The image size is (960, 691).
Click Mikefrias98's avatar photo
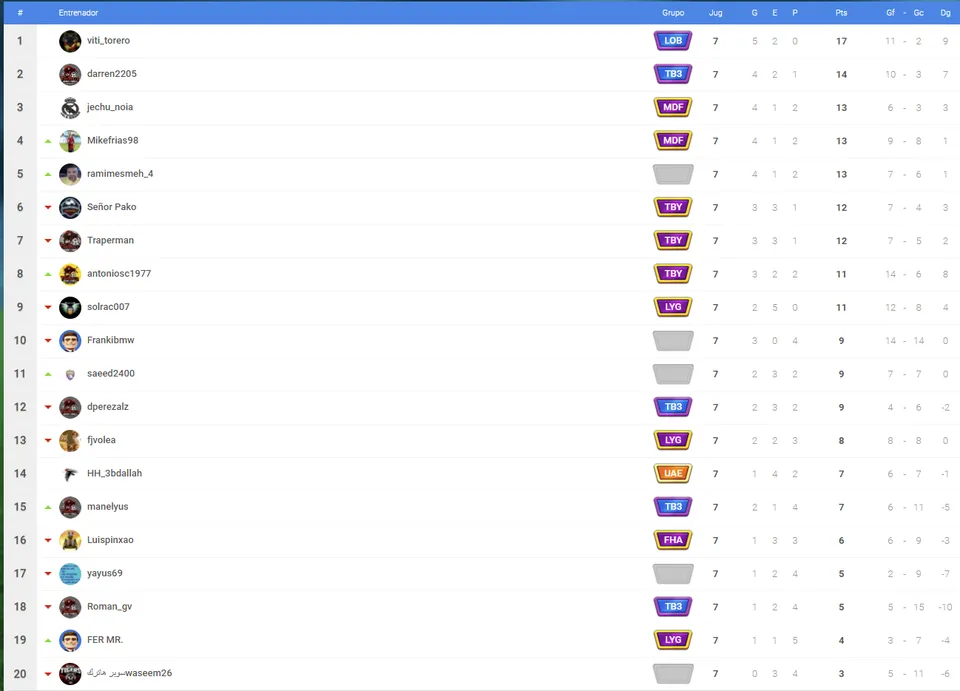point(70,141)
